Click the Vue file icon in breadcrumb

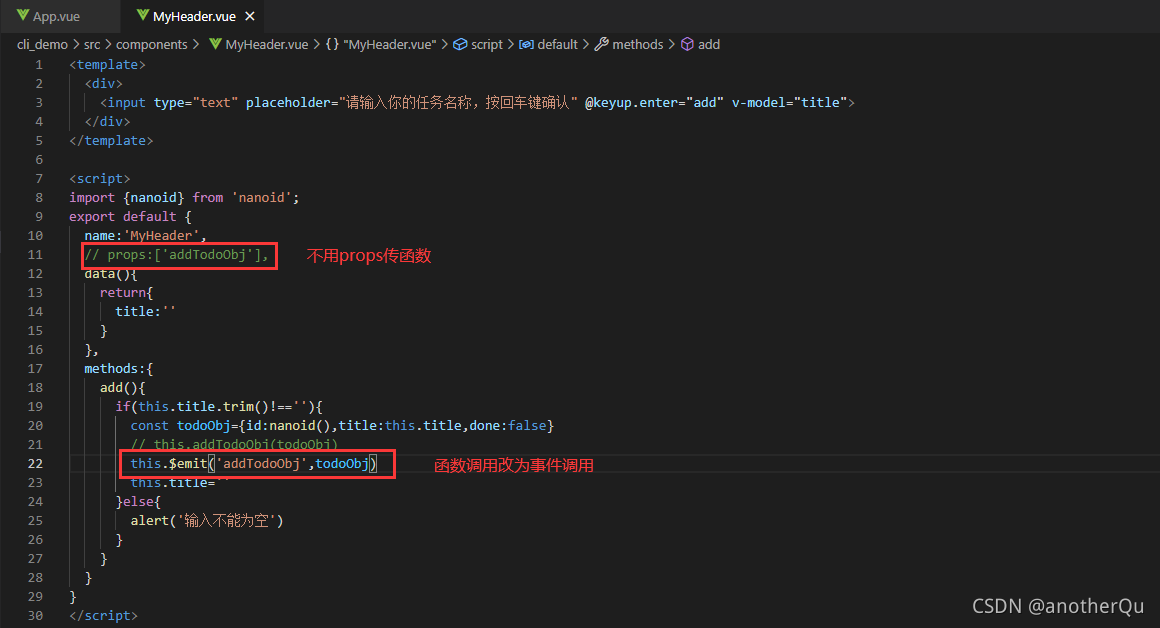pos(215,44)
